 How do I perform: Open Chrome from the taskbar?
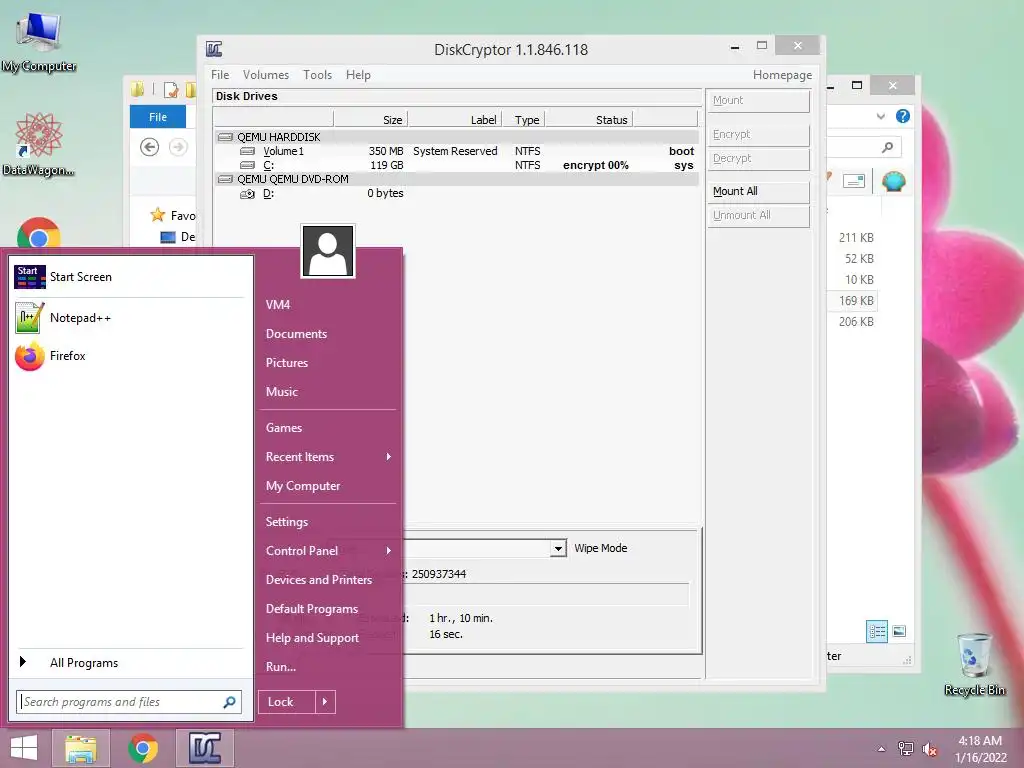(143, 748)
